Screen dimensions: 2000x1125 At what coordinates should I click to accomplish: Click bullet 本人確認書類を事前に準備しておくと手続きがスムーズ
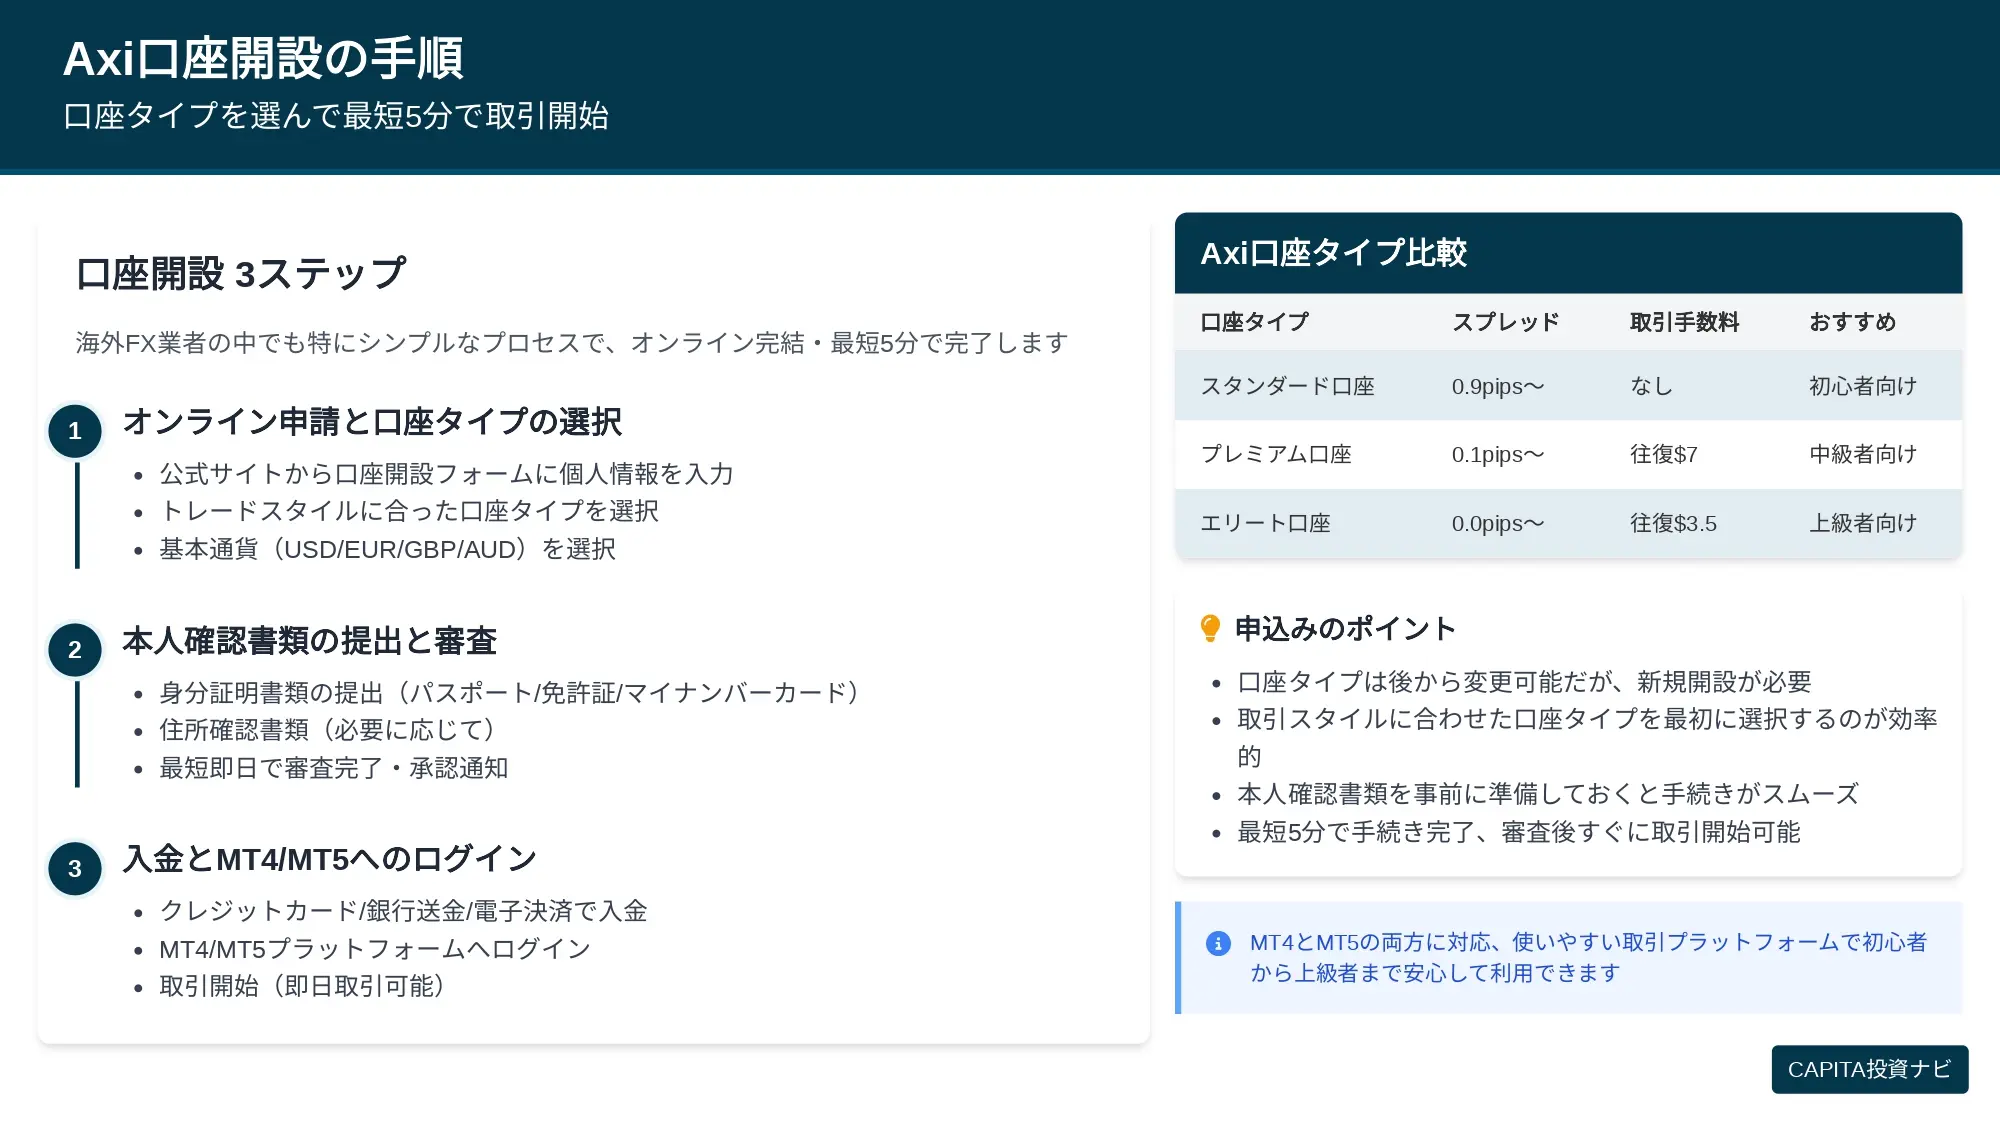(x=1548, y=794)
